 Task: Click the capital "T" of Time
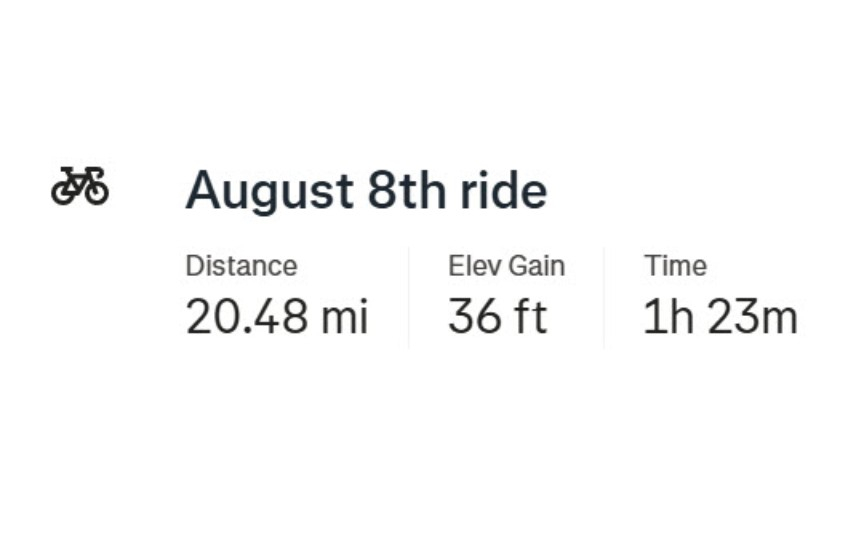(x=654, y=266)
